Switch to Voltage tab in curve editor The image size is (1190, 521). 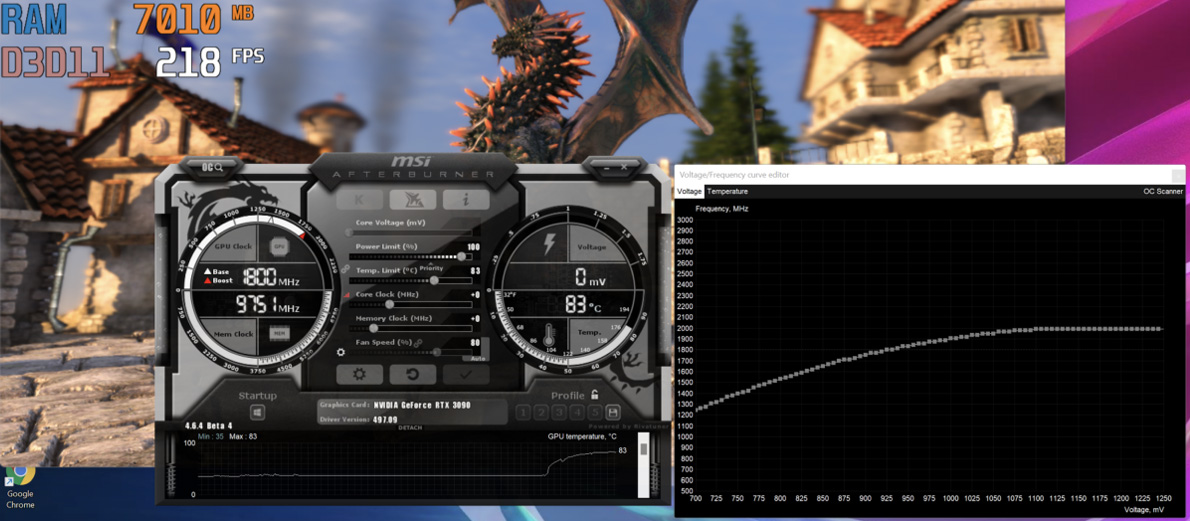(x=689, y=191)
